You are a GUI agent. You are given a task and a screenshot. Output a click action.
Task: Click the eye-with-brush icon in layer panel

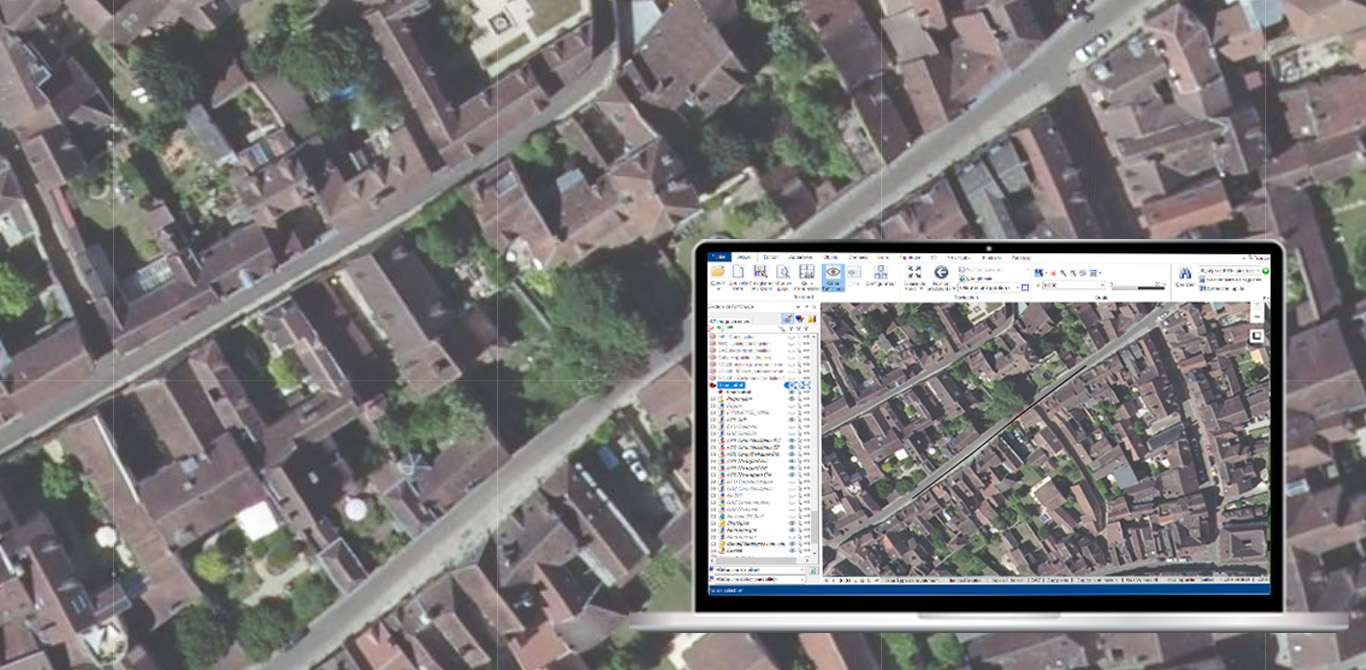coord(787,319)
